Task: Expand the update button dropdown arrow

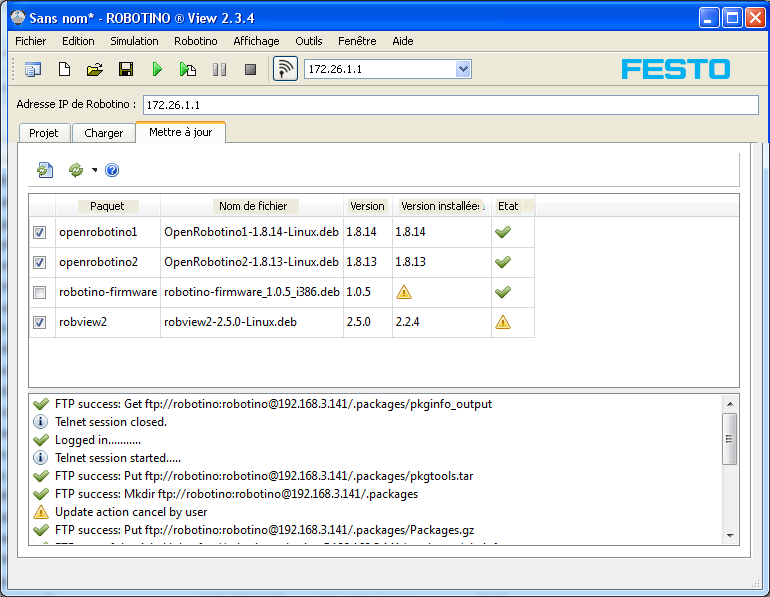Action: coord(94,170)
